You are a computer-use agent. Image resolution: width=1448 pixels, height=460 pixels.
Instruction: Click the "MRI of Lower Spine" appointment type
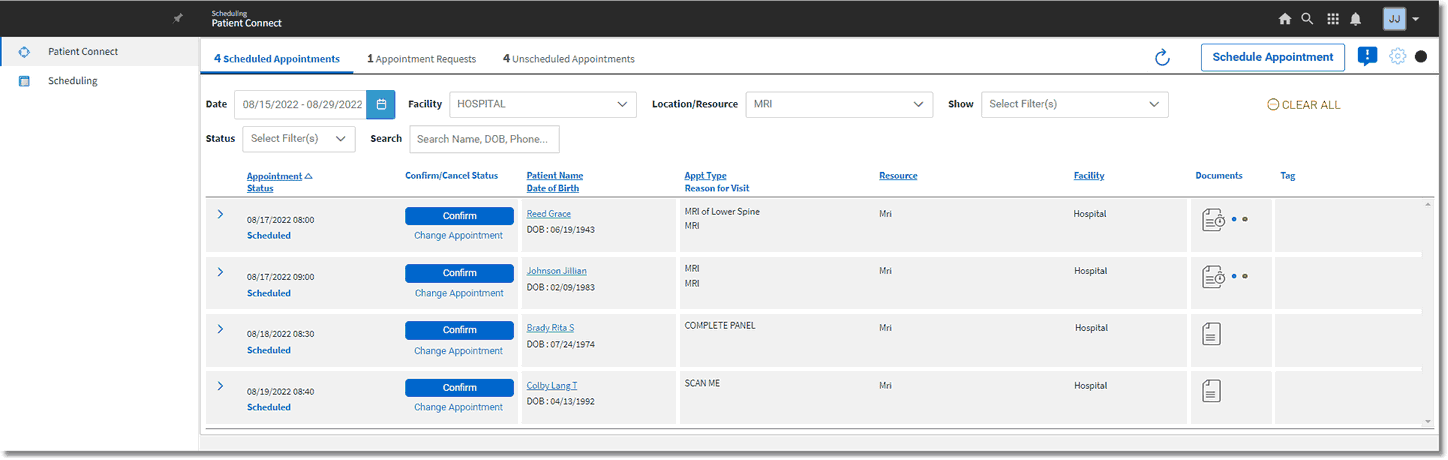pos(722,212)
